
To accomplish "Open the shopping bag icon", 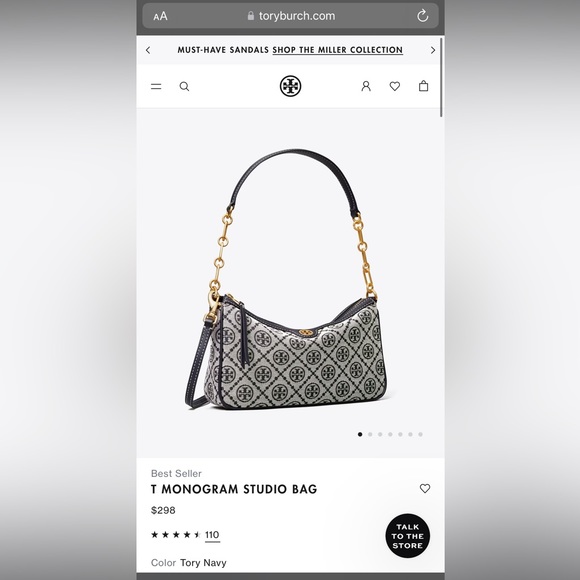I will click(424, 86).
